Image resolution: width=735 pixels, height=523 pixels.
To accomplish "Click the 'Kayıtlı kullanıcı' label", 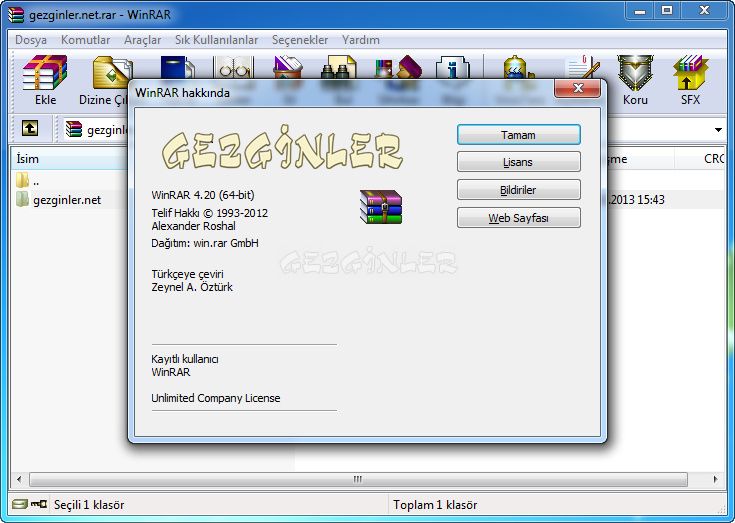I will [x=185, y=359].
